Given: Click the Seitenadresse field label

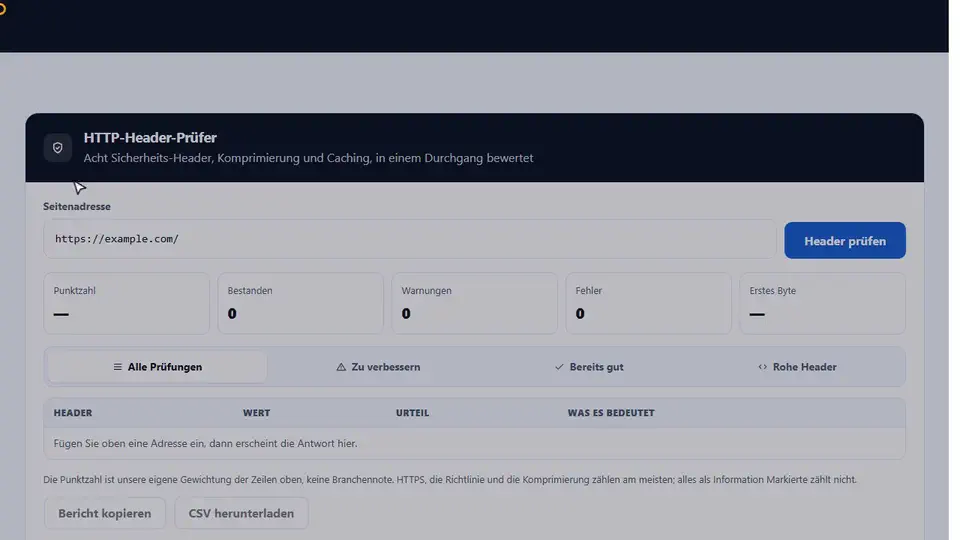Looking at the screenshot, I should pos(77,206).
